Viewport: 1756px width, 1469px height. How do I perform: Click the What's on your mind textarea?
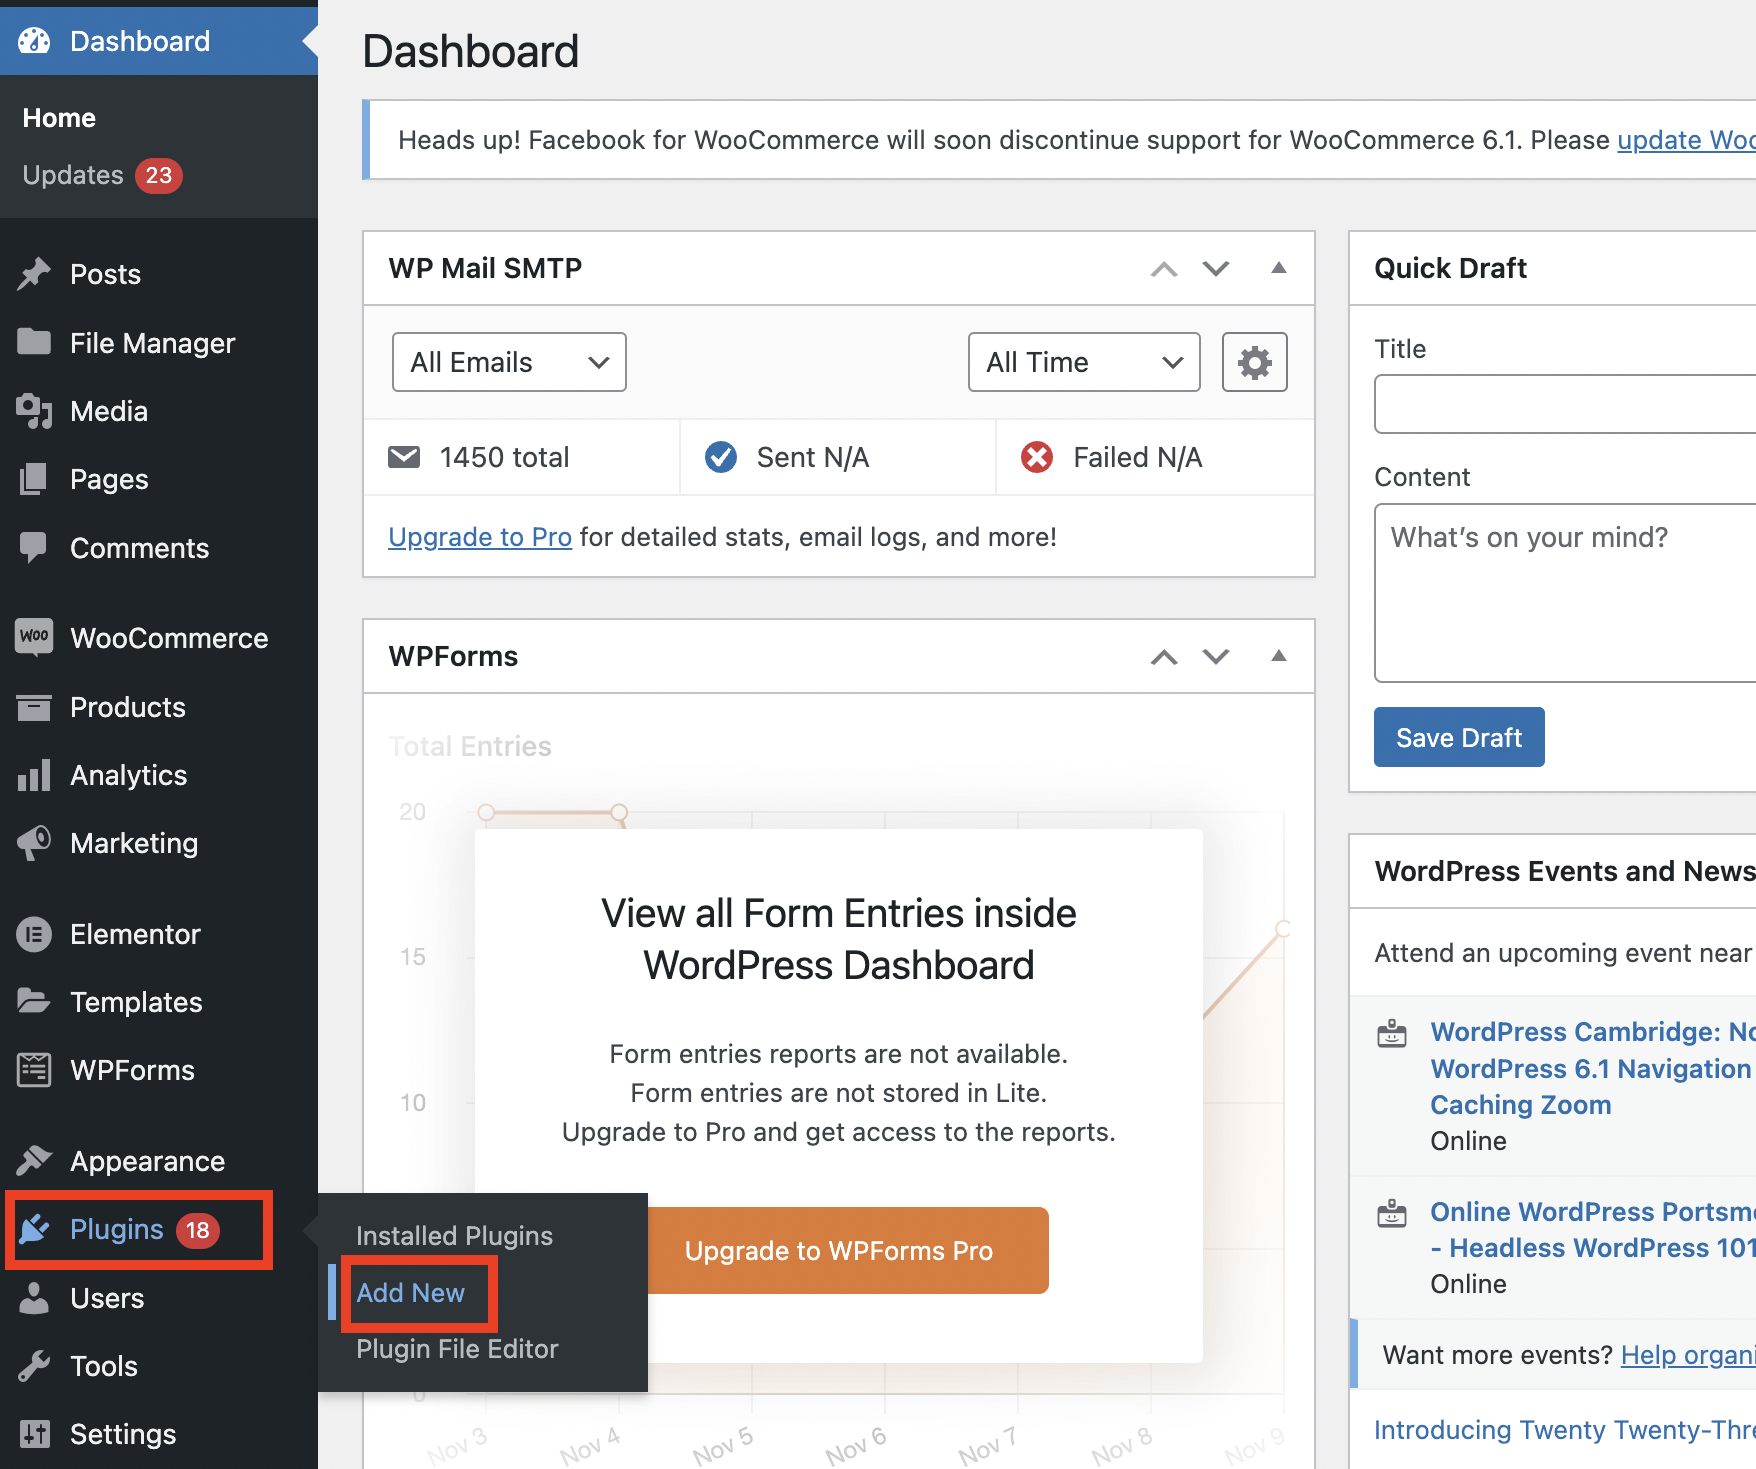point(1565,593)
